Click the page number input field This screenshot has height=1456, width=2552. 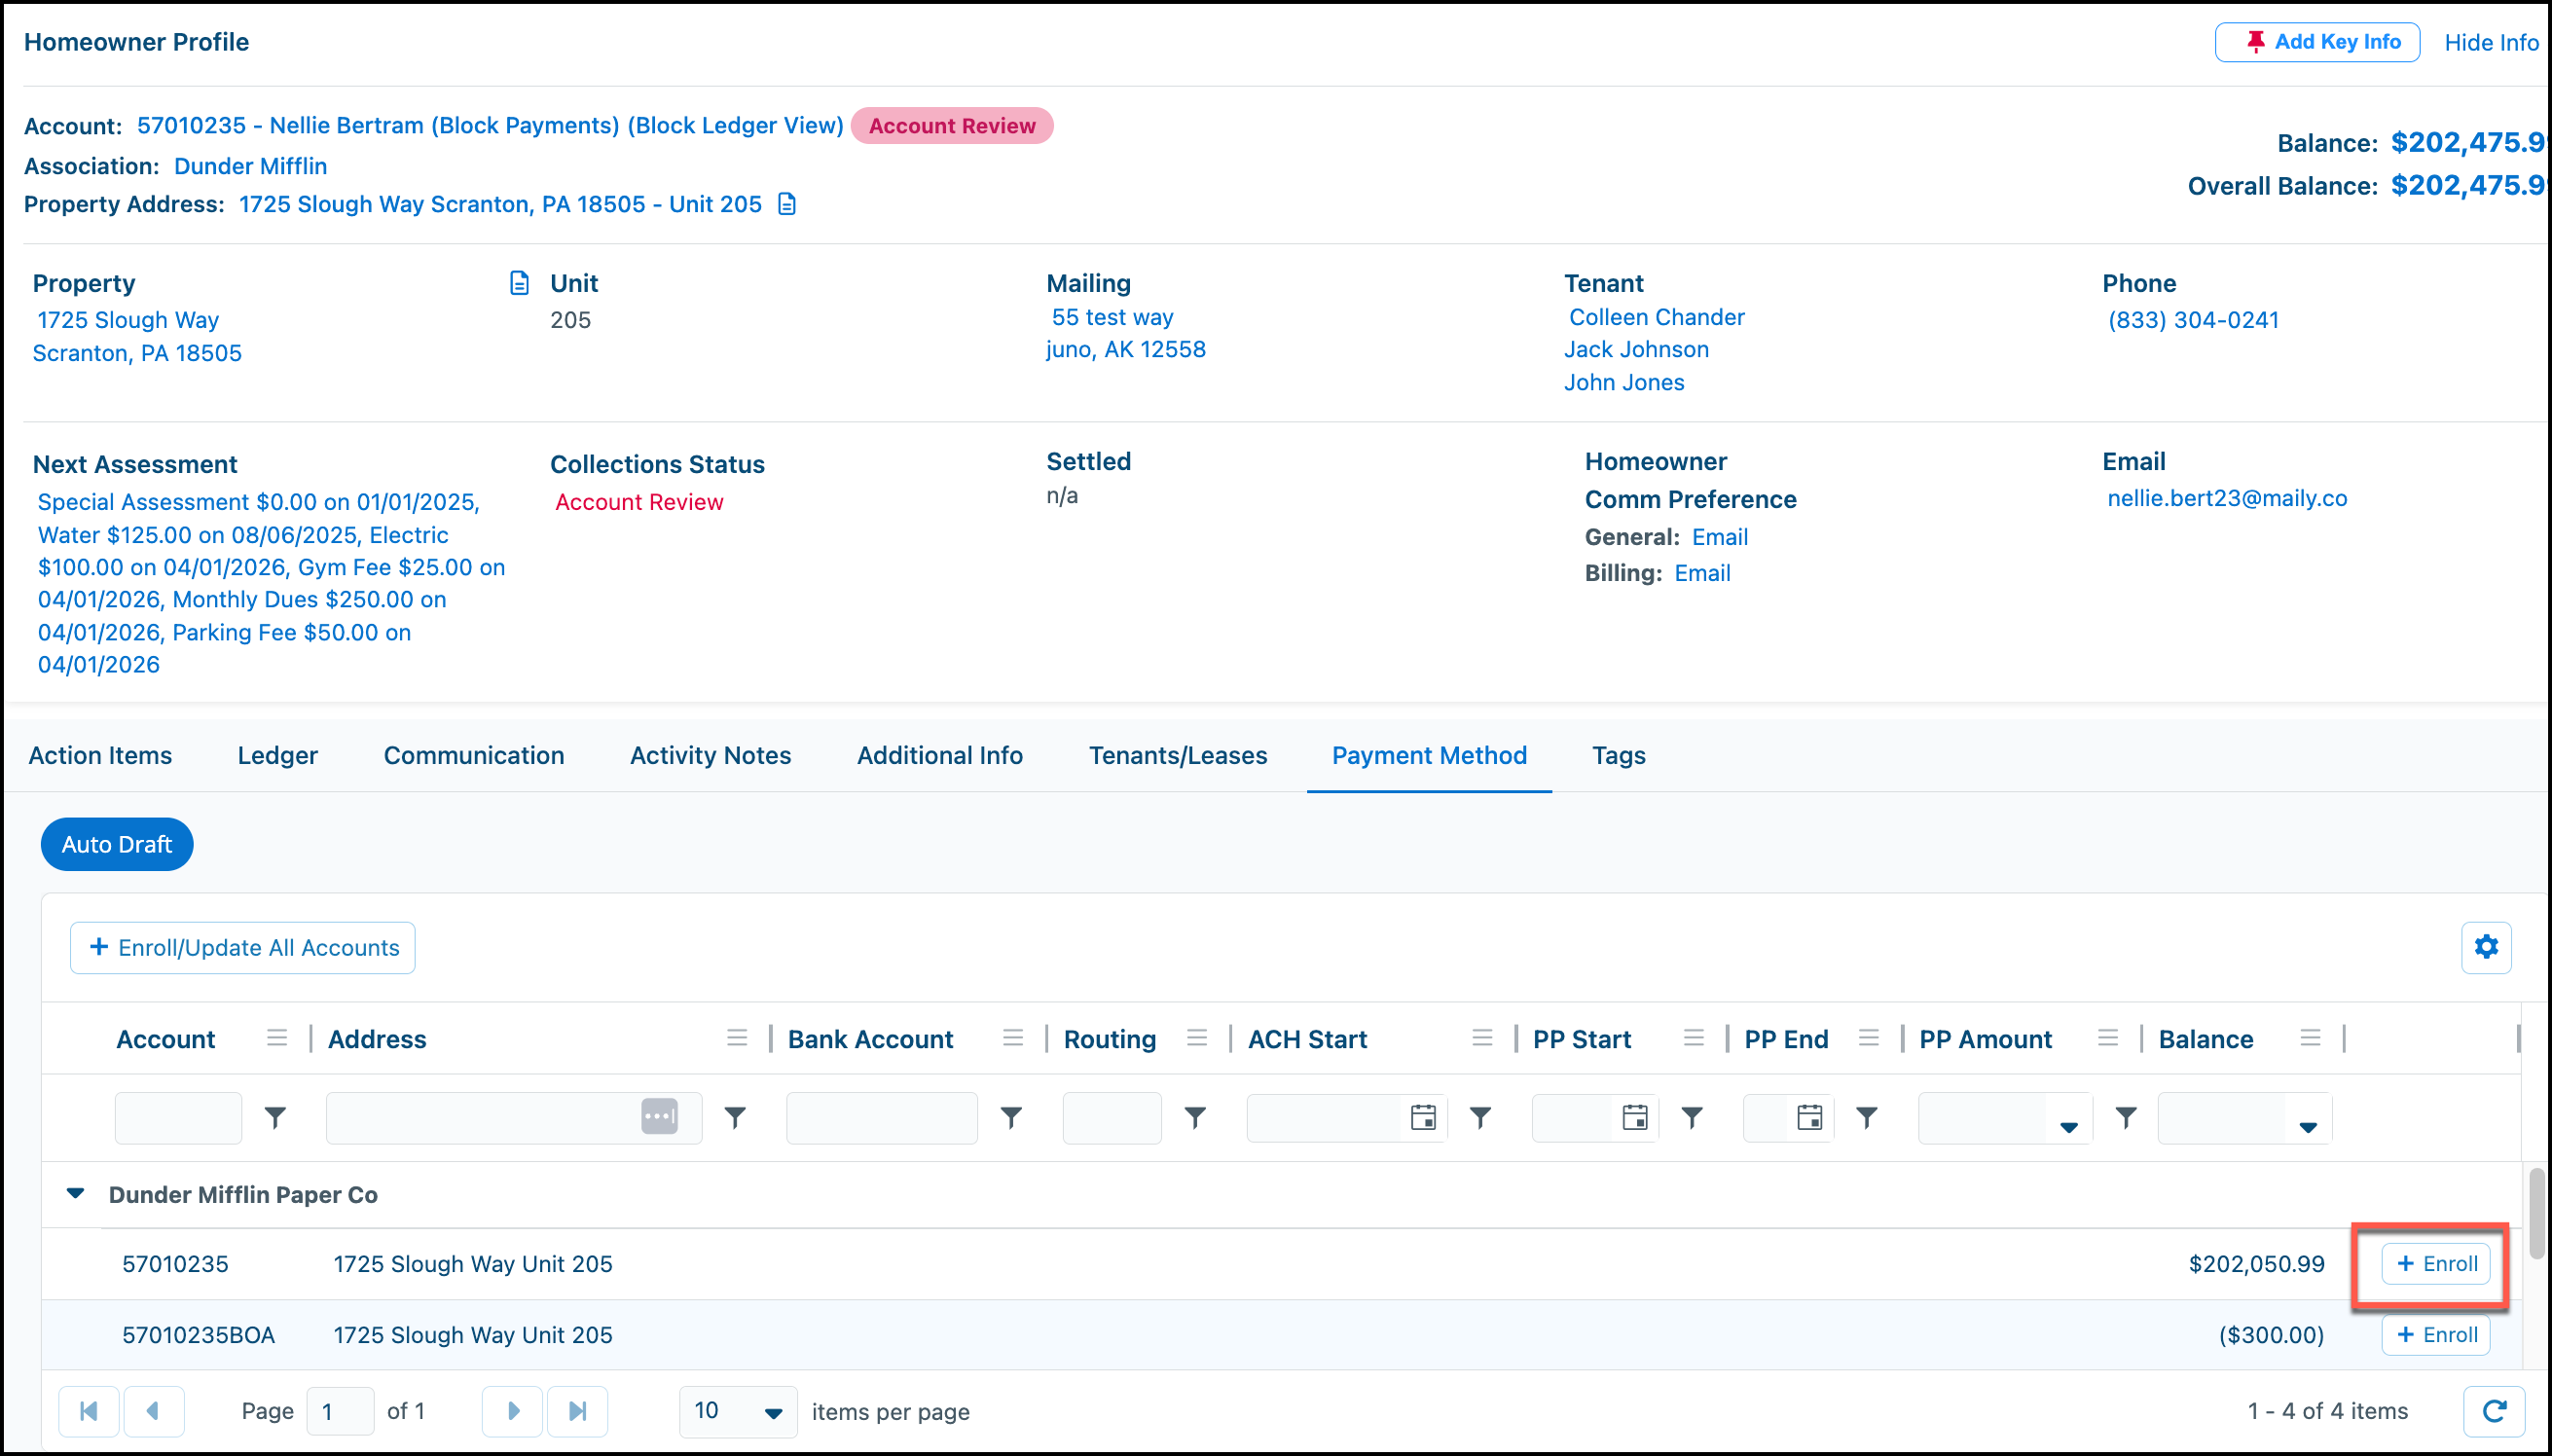click(x=340, y=1411)
